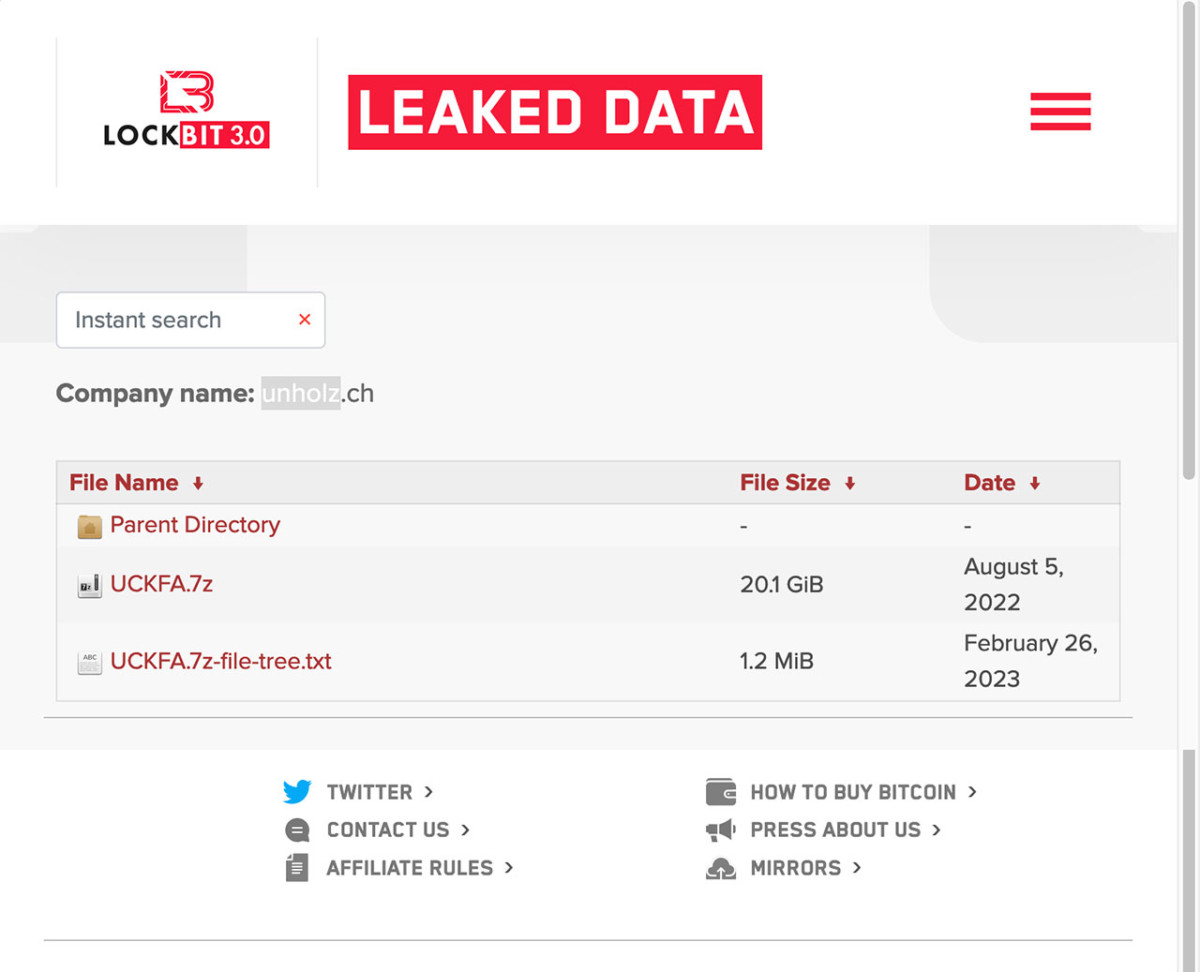Navigate to Parent Directory
This screenshot has height=972, width=1200.
point(196,525)
